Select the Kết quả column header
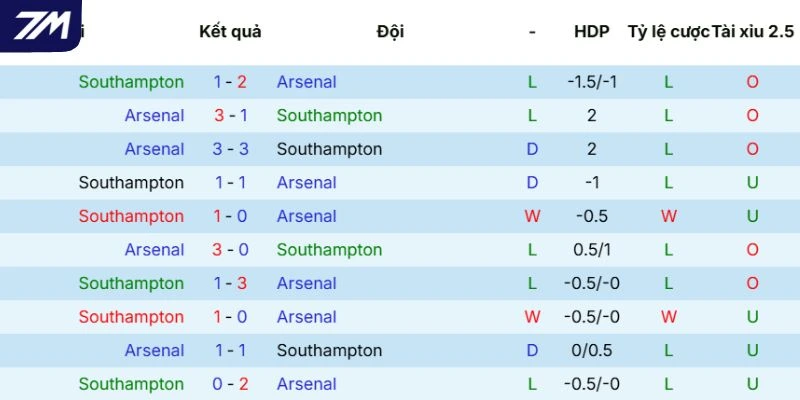 (230, 31)
